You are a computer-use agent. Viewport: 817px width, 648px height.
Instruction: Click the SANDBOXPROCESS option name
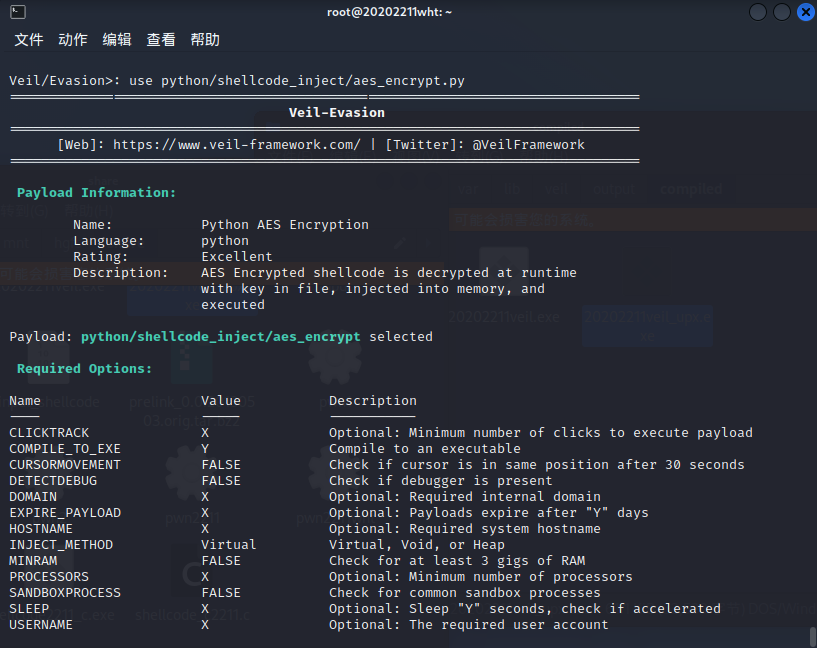pyautogui.click(x=65, y=593)
